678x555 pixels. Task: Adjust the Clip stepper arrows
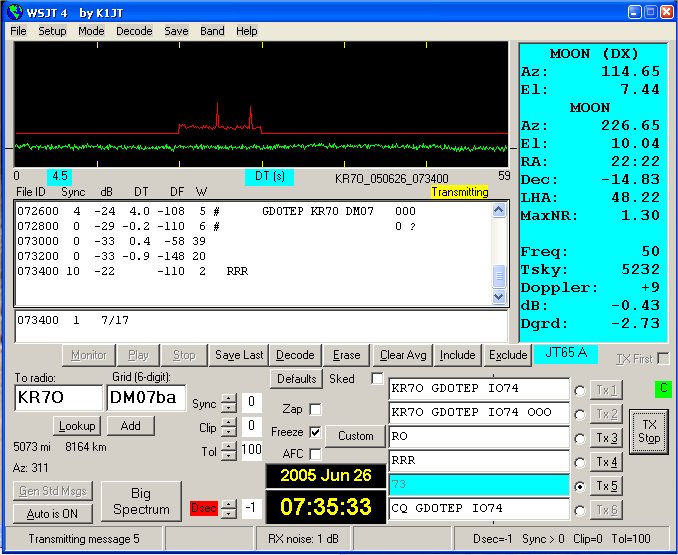[x=228, y=426]
